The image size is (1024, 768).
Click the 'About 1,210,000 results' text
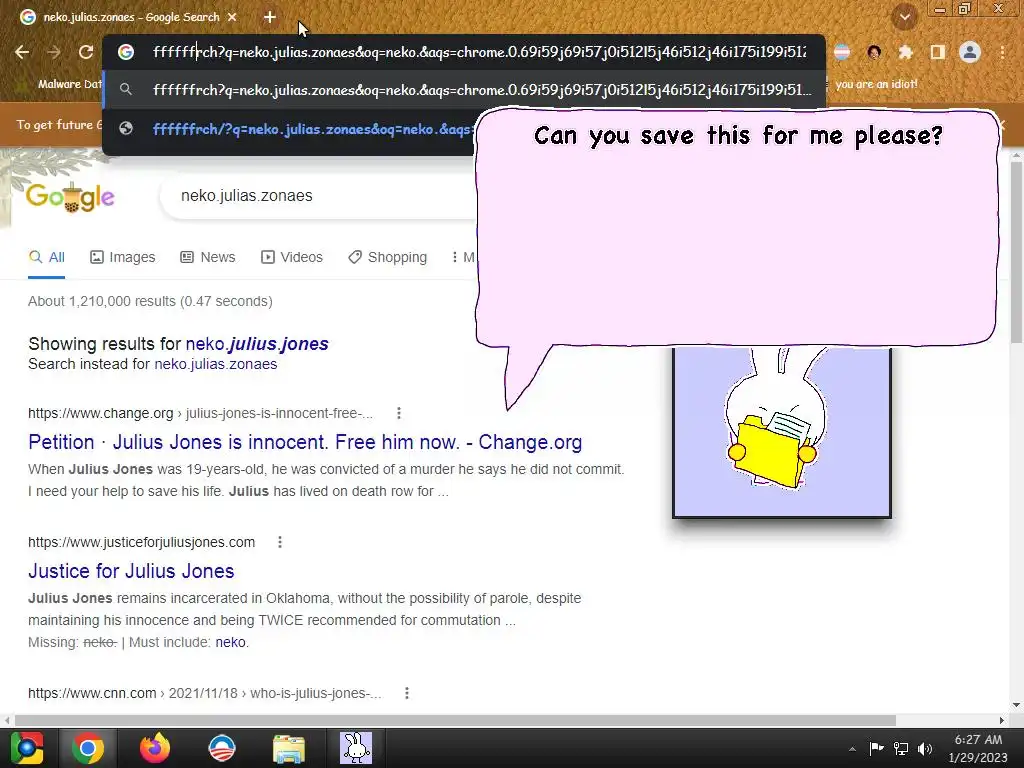(x=150, y=302)
